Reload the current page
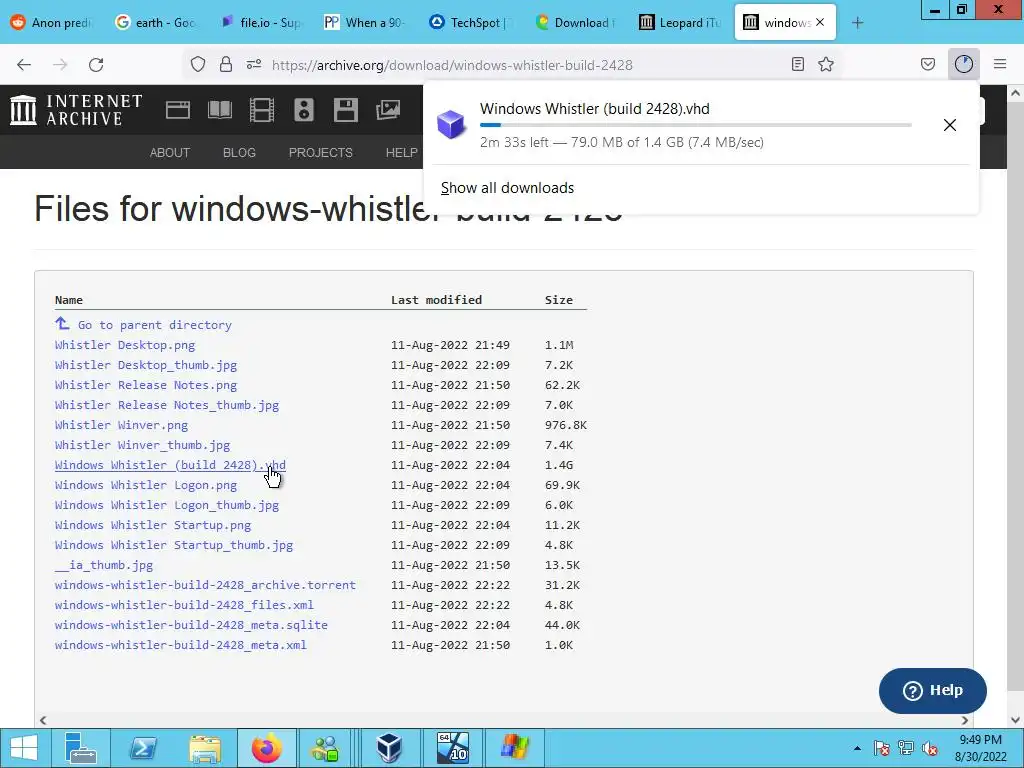Image resolution: width=1024 pixels, height=768 pixels. click(x=96, y=65)
